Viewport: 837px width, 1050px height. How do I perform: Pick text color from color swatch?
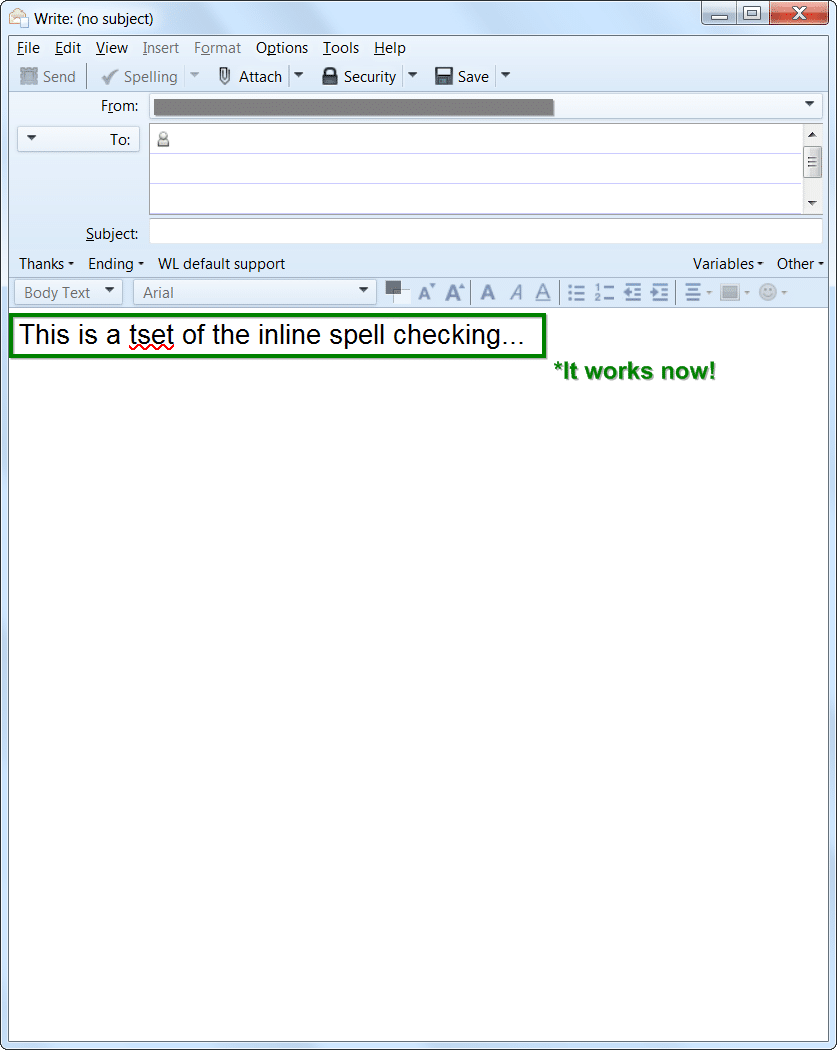tap(393, 288)
